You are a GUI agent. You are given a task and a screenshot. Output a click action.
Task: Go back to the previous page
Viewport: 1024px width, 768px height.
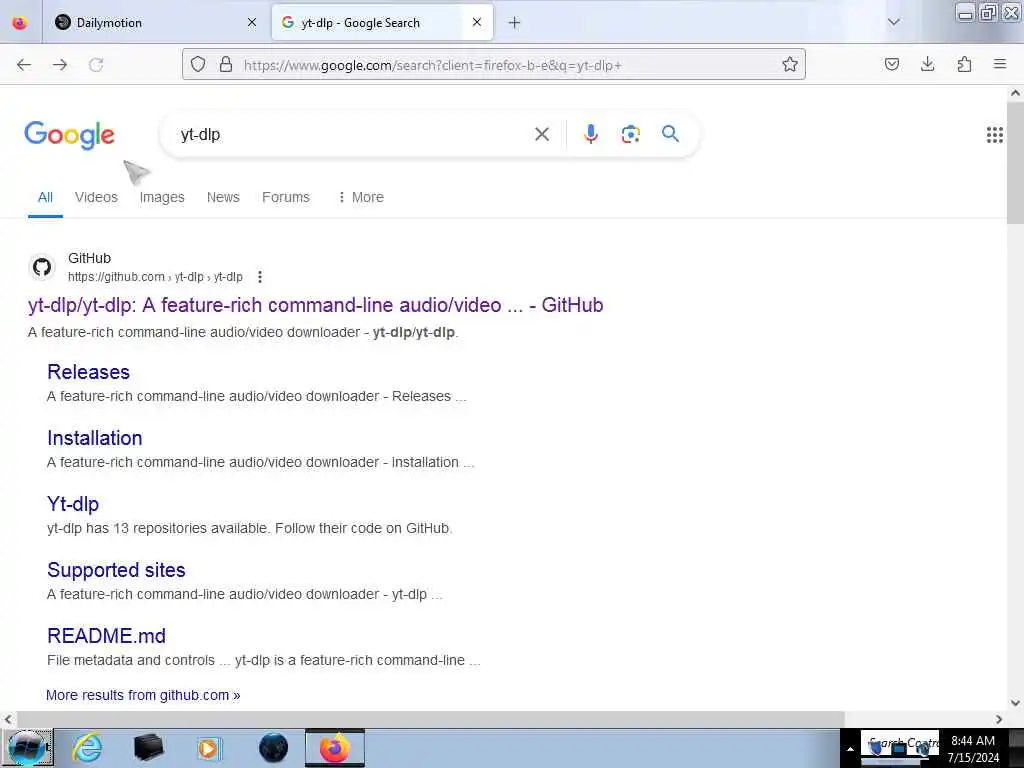pos(24,65)
